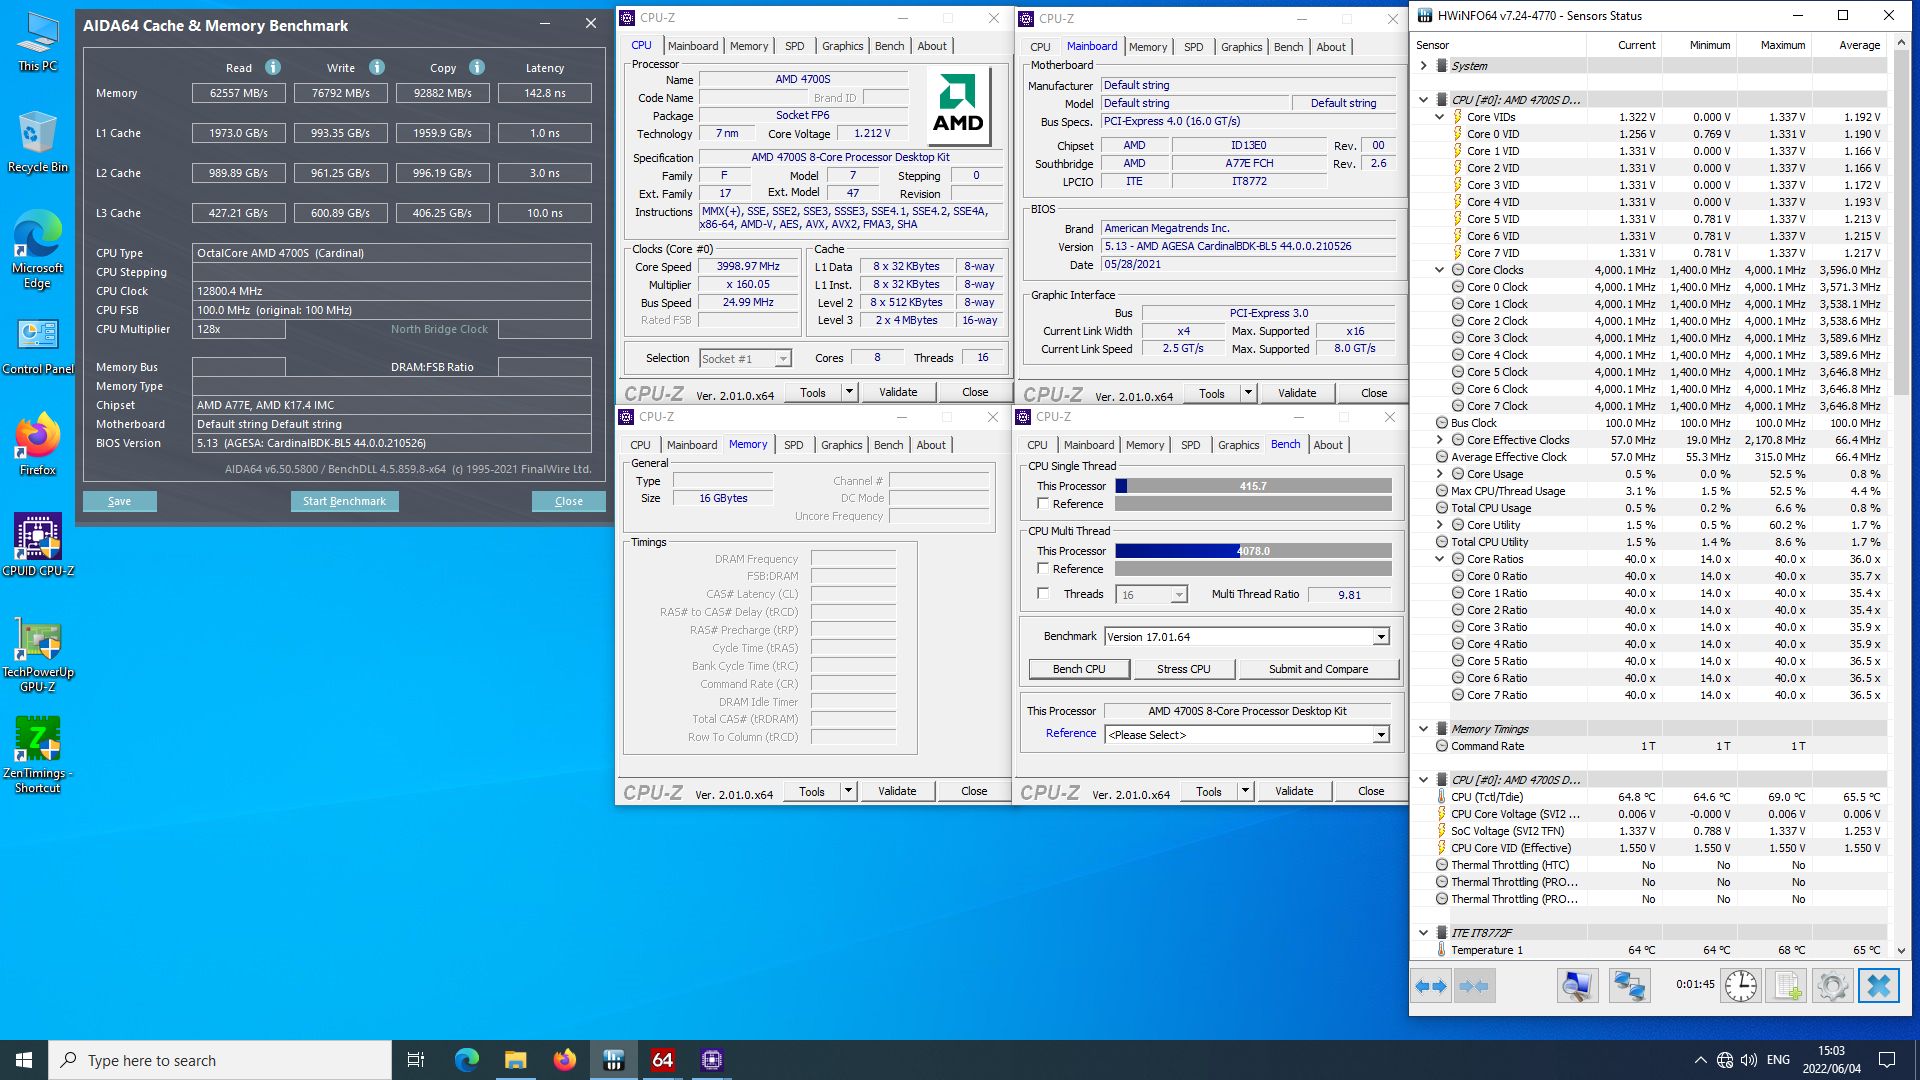Click HWiNFO expand-columns double arrow icon

tap(1431, 986)
